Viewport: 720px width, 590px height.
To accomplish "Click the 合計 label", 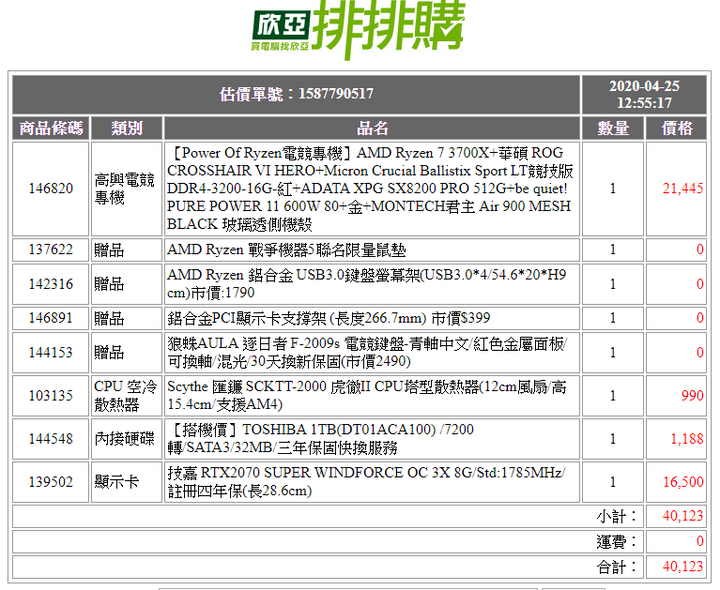I will pos(617,567).
